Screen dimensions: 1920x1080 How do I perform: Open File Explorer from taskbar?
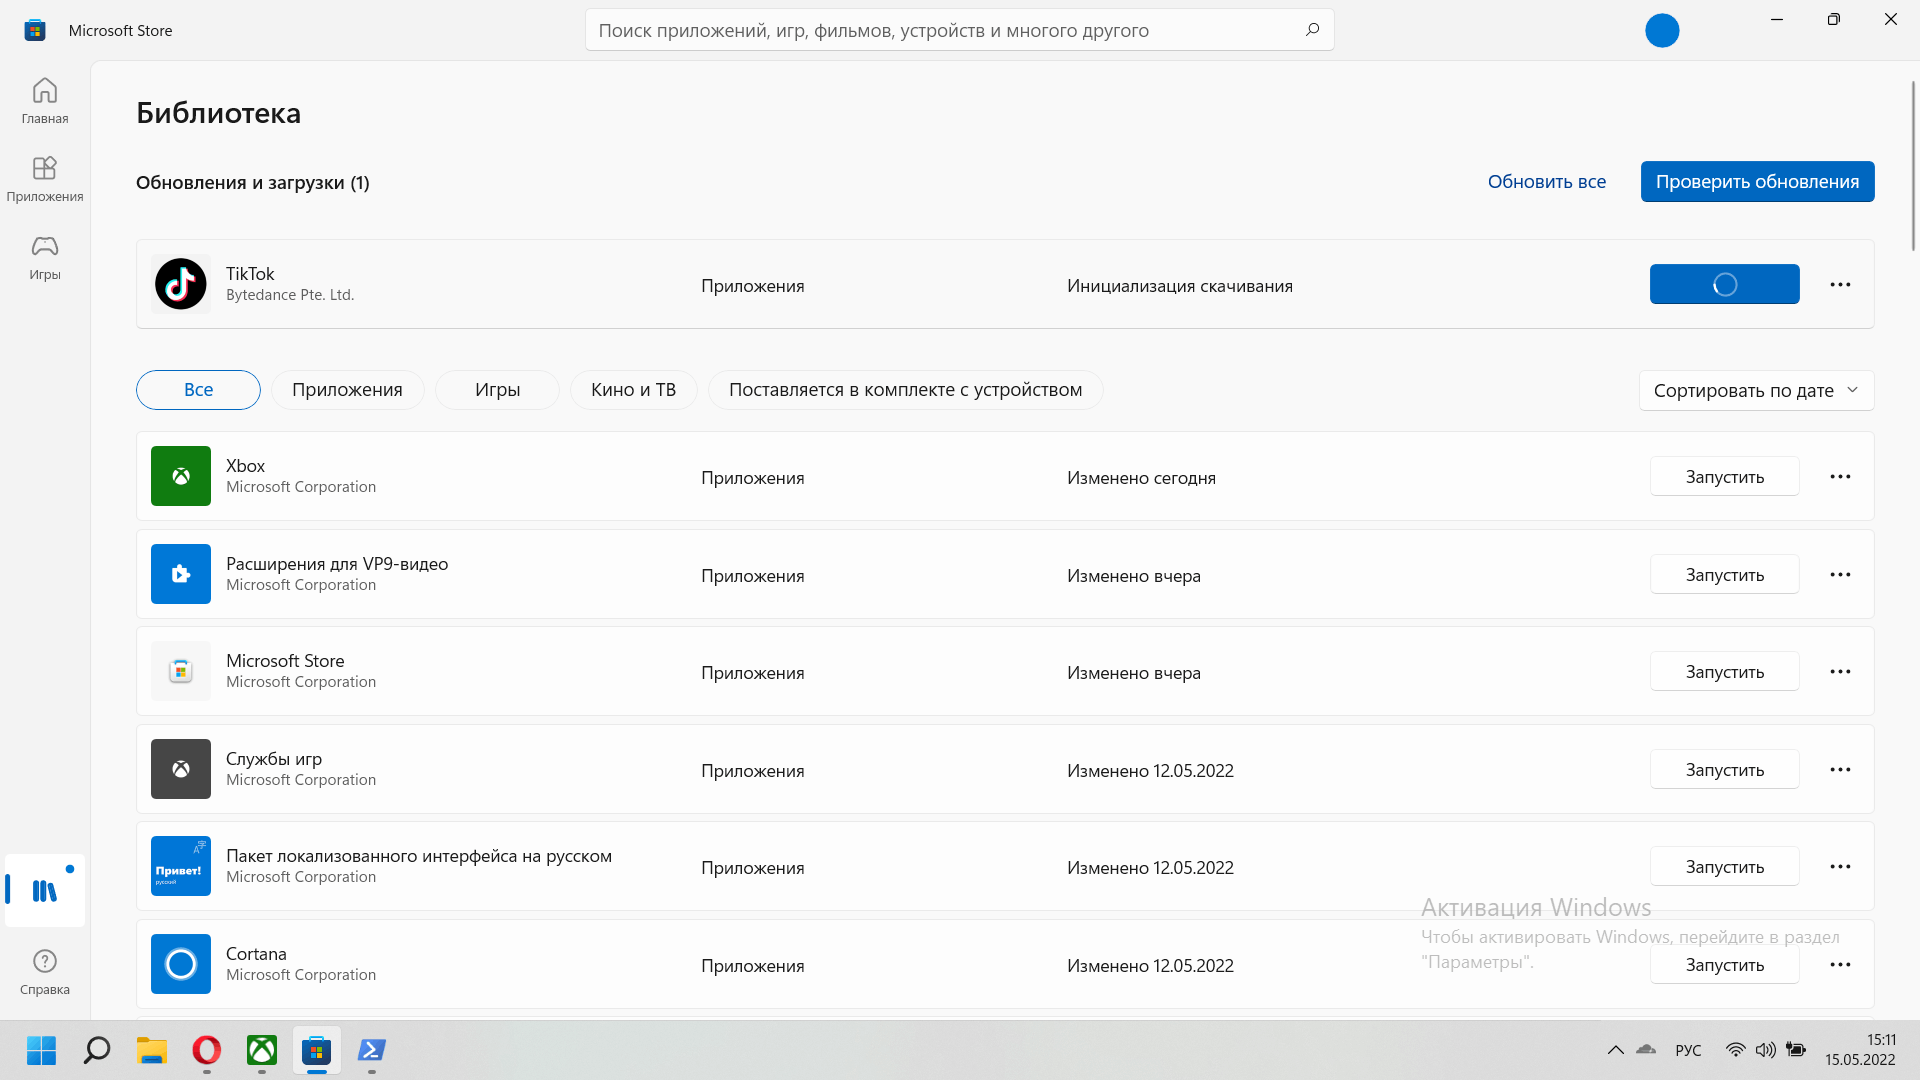pos(152,1050)
